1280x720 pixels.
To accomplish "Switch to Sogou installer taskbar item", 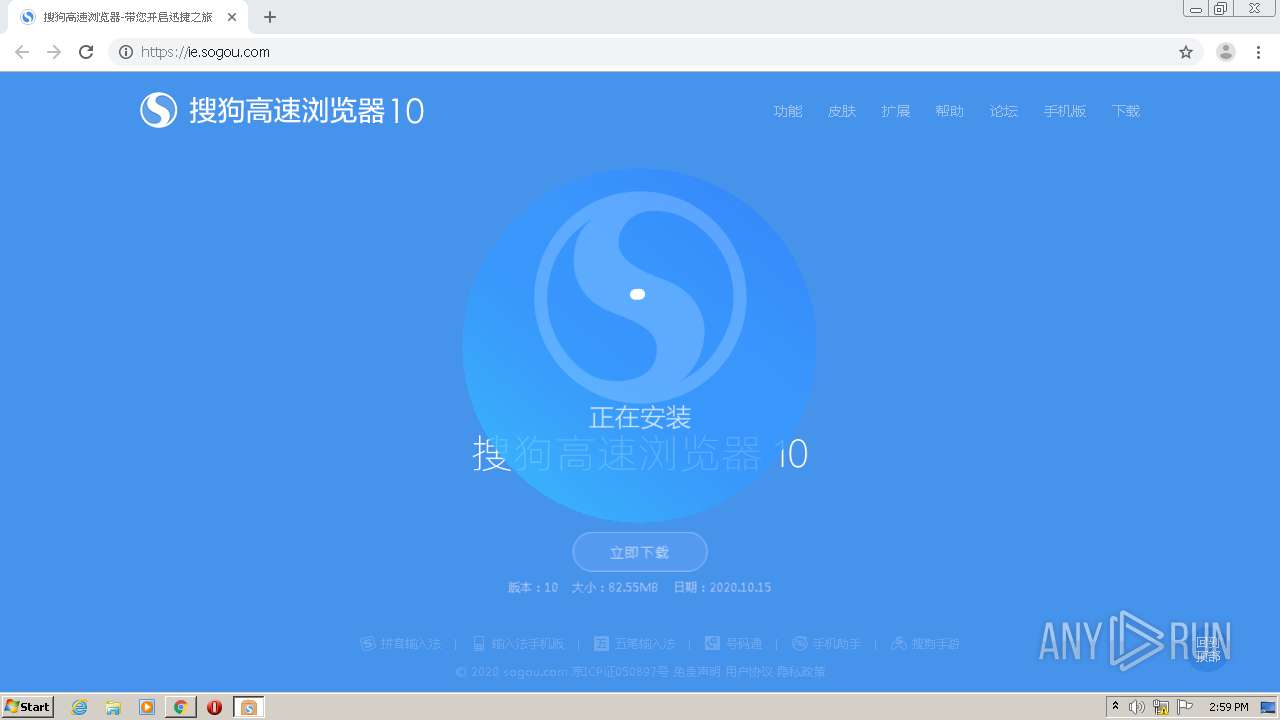I will click(249, 707).
